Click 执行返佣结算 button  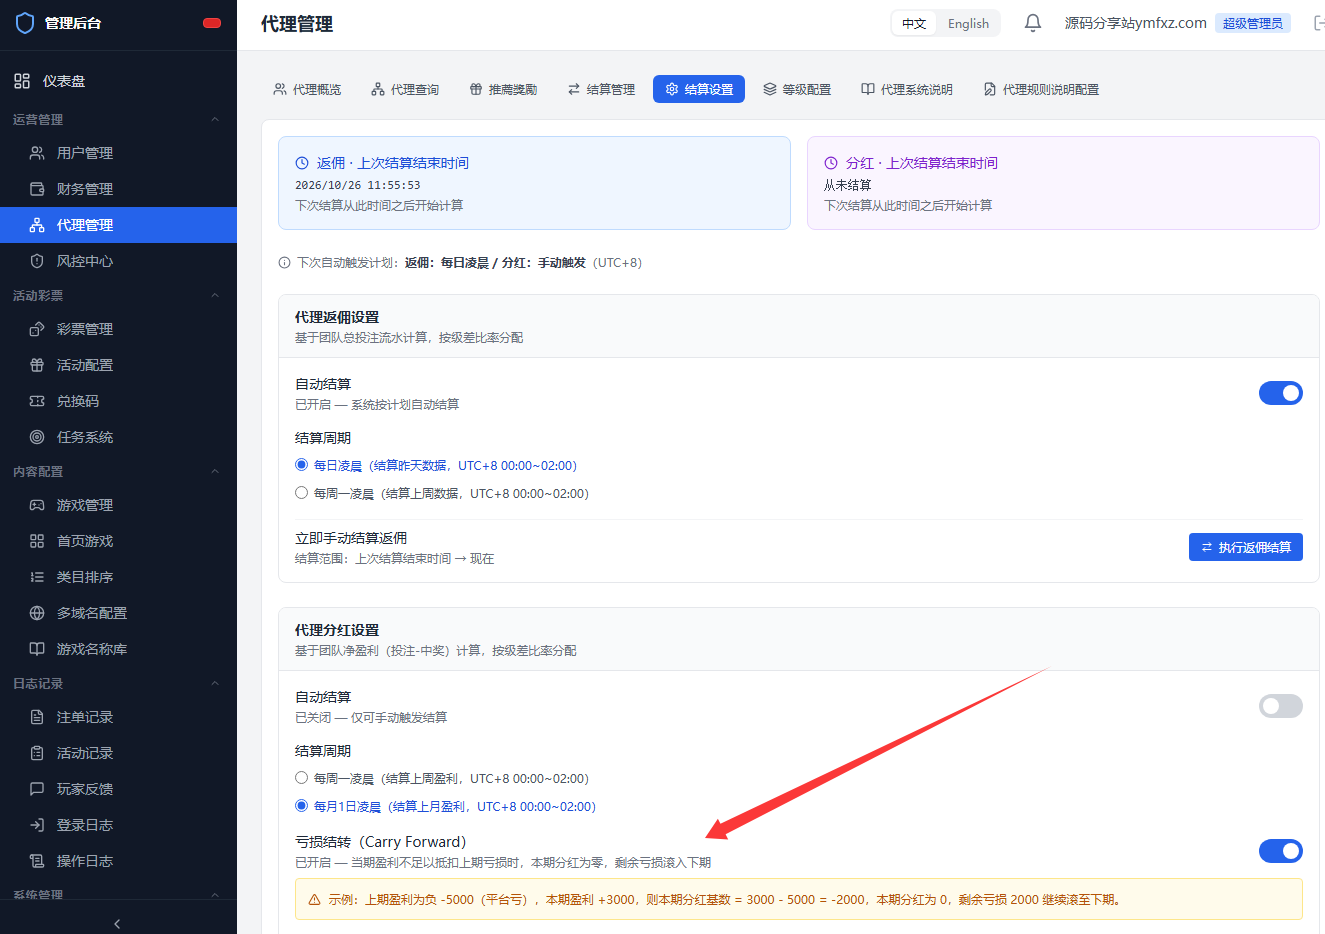tap(1245, 547)
